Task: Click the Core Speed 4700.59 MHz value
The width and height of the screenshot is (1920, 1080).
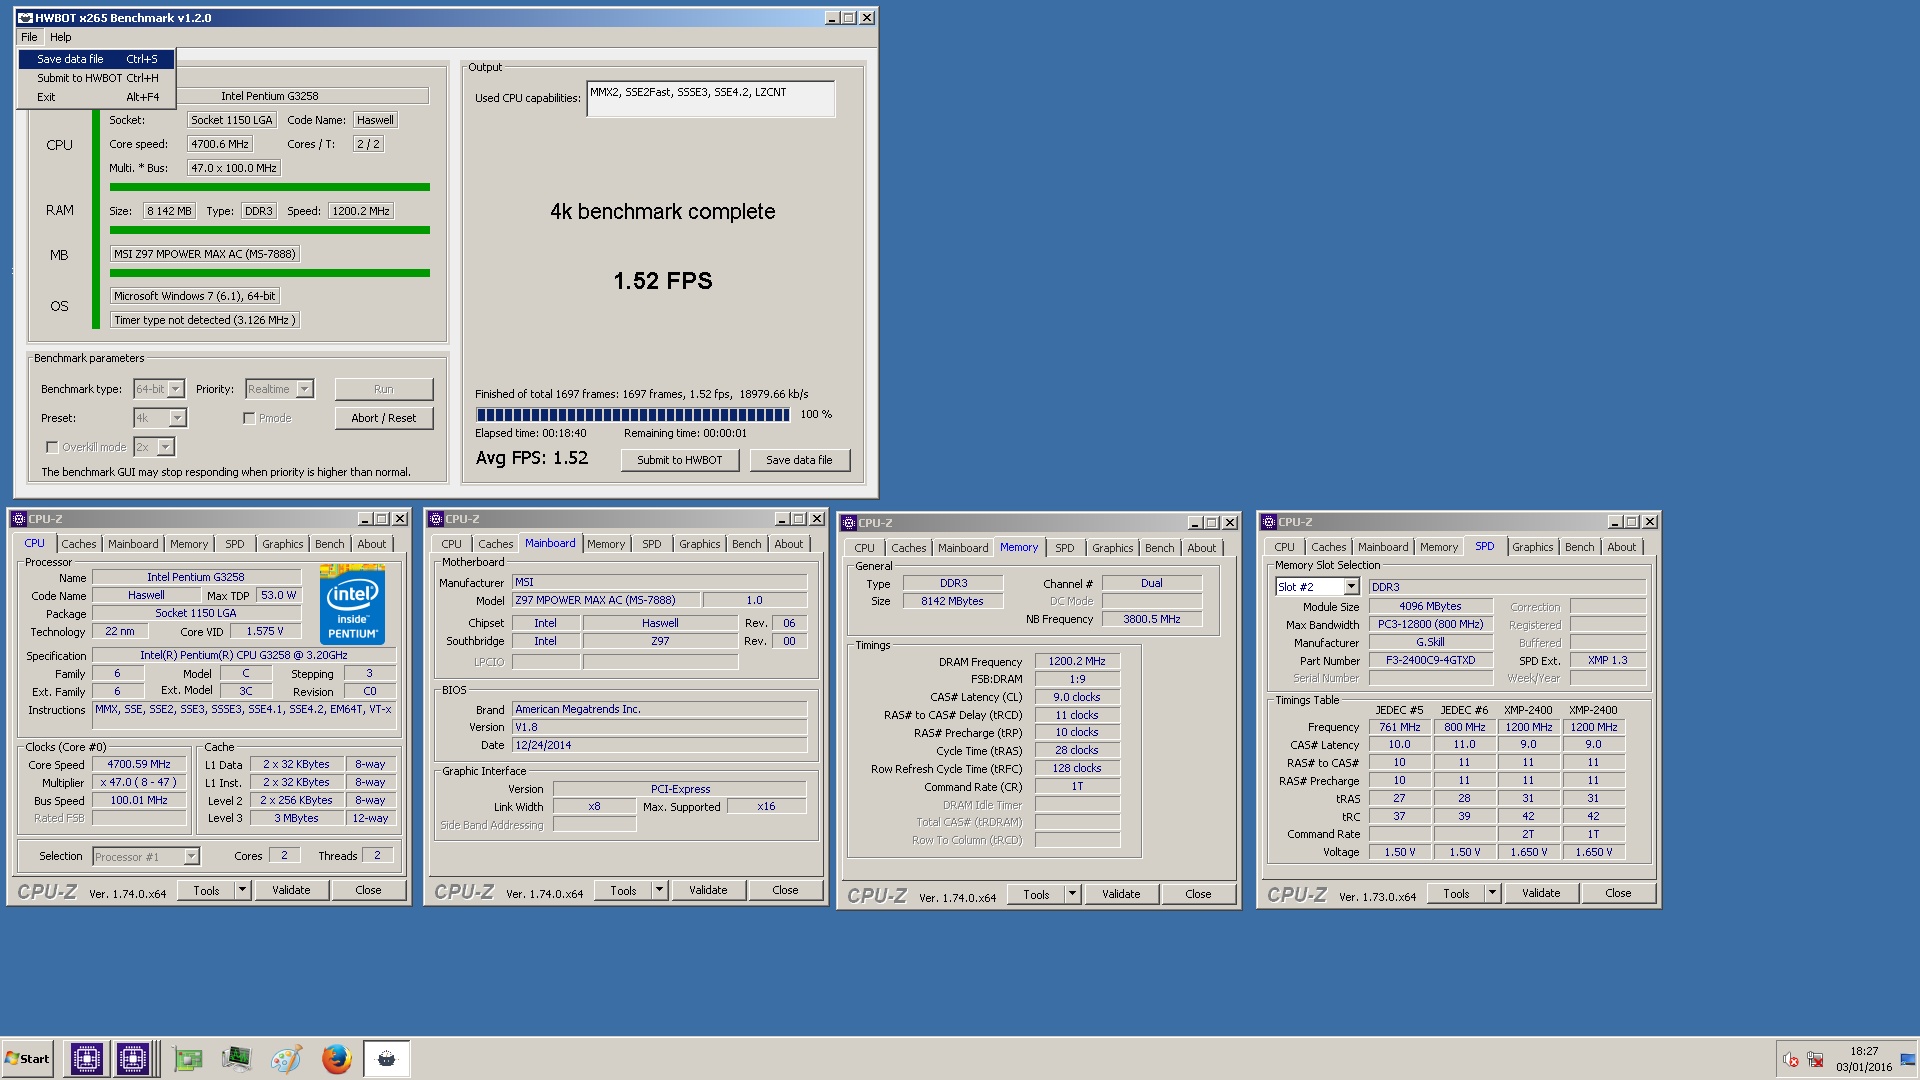Action: click(x=139, y=764)
